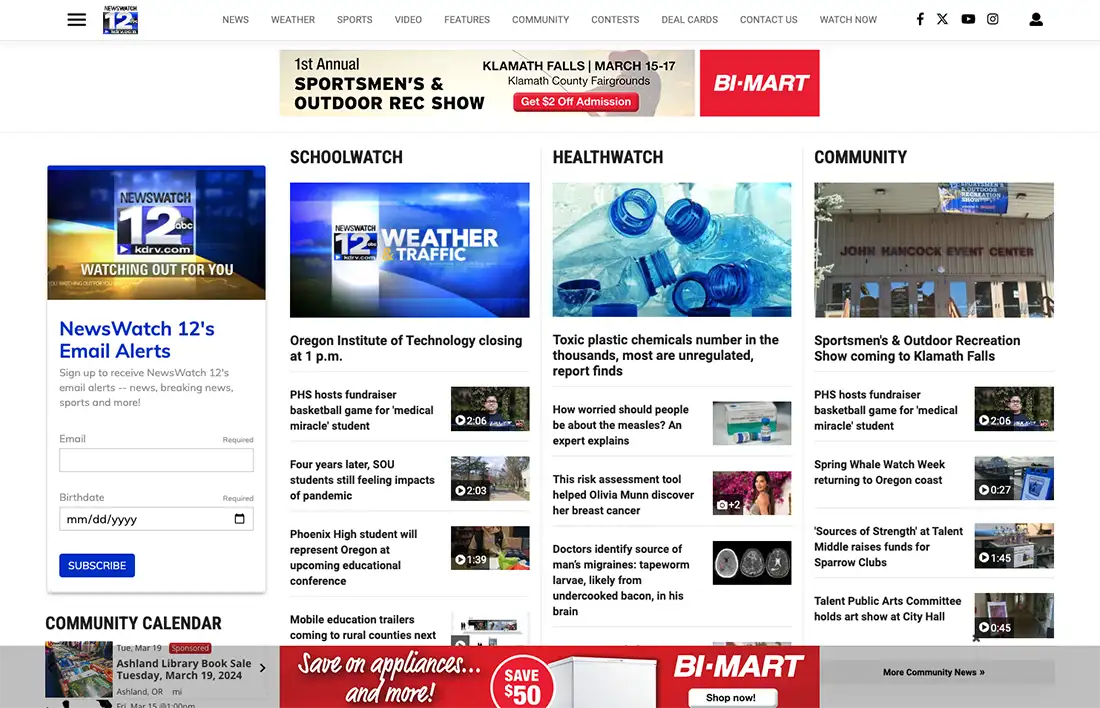
Task: Open Ashland Library Book Sale event
Action: coord(184,669)
